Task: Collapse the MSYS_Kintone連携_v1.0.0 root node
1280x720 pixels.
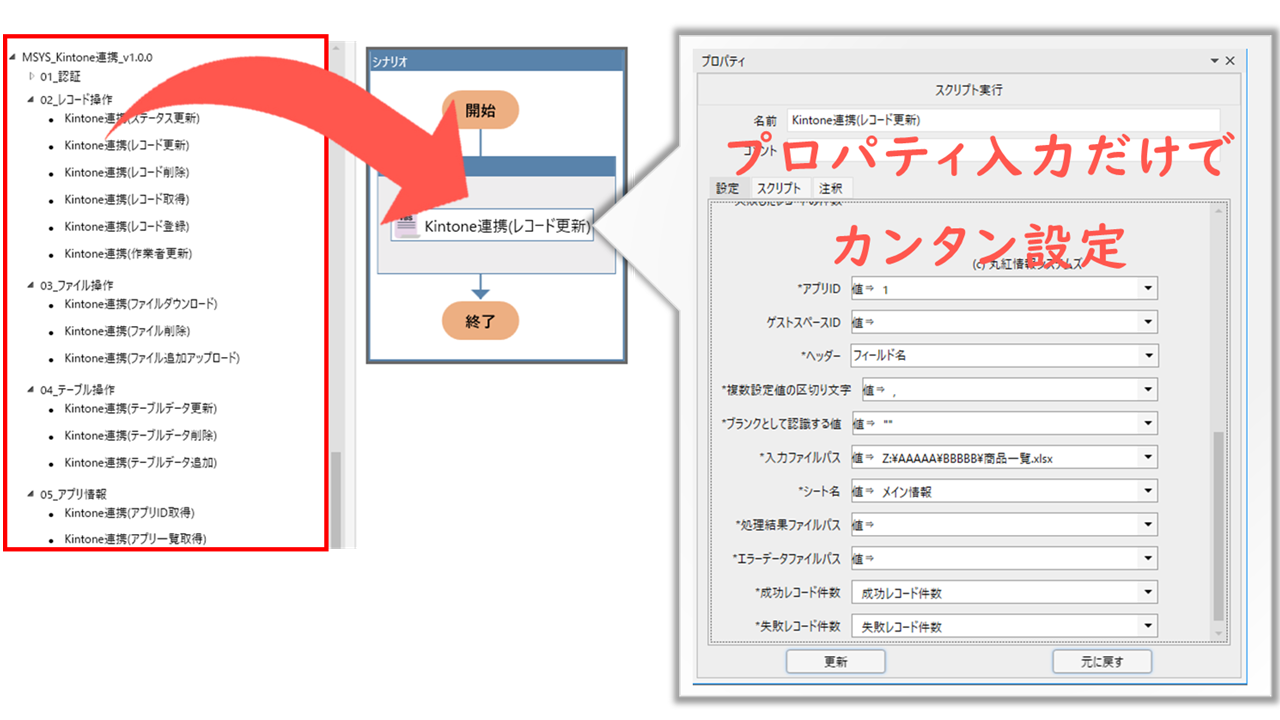Action: (x=13, y=57)
